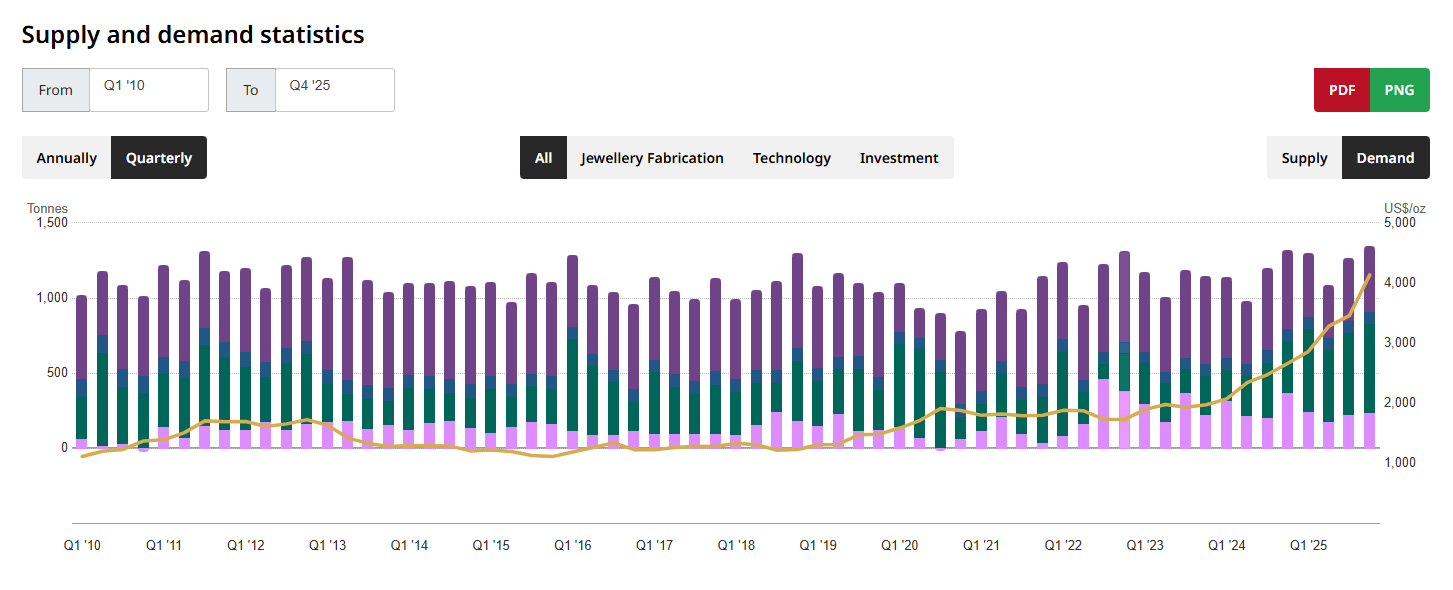Show the Technology category
This screenshot has width=1453, height=590.
click(791, 158)
